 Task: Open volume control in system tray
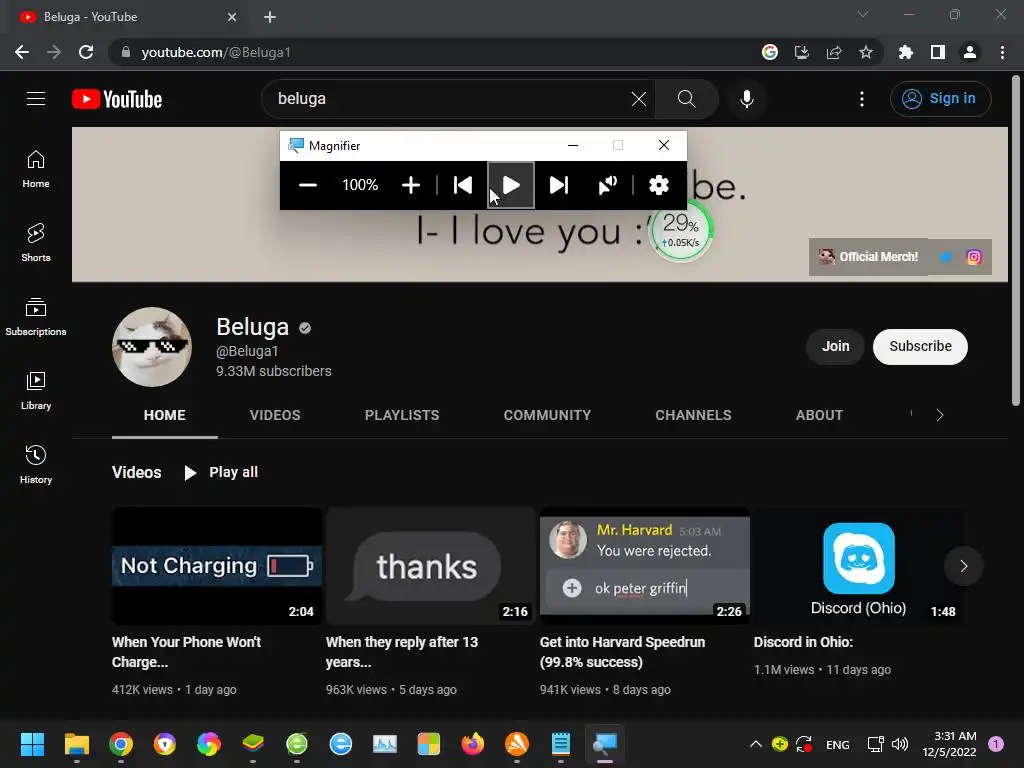[901, 744]
